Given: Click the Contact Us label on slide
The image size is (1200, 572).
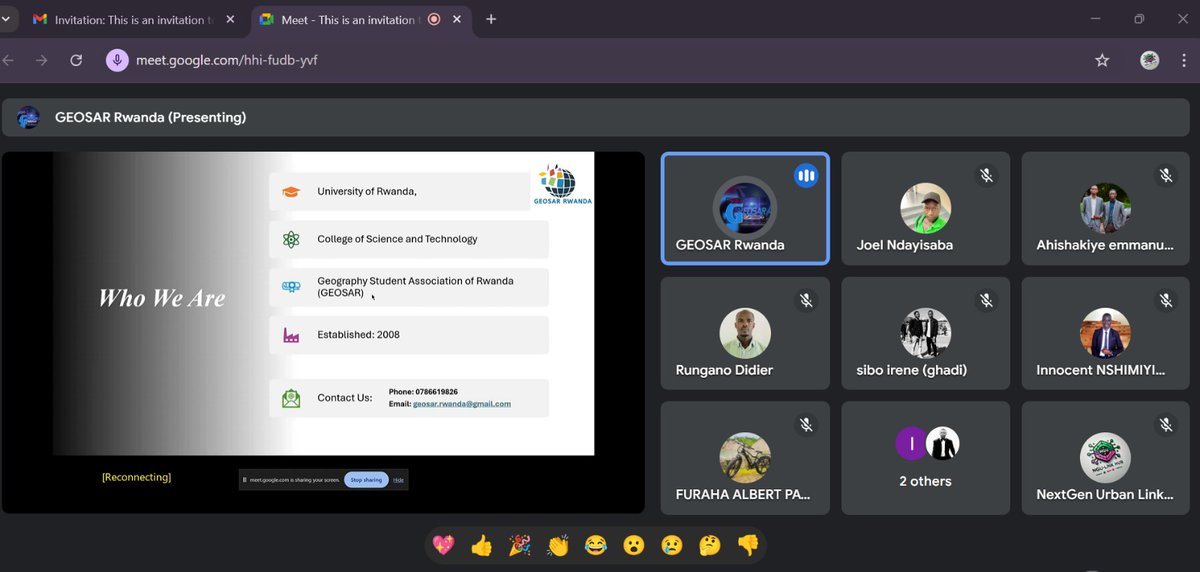Looking at the screenshot, I should point(345,398).
